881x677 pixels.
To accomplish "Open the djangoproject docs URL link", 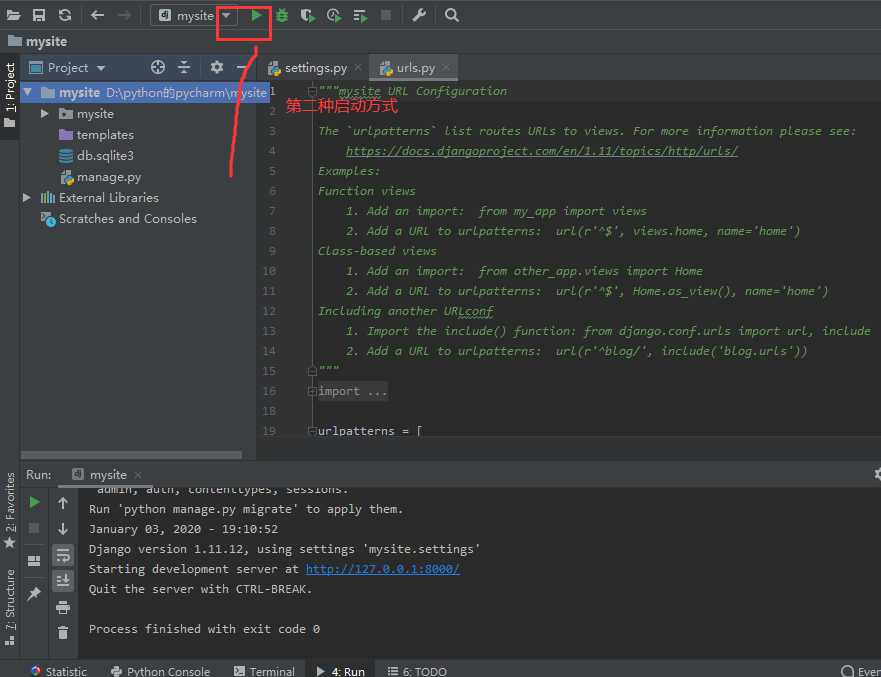I will click(541, 151).
